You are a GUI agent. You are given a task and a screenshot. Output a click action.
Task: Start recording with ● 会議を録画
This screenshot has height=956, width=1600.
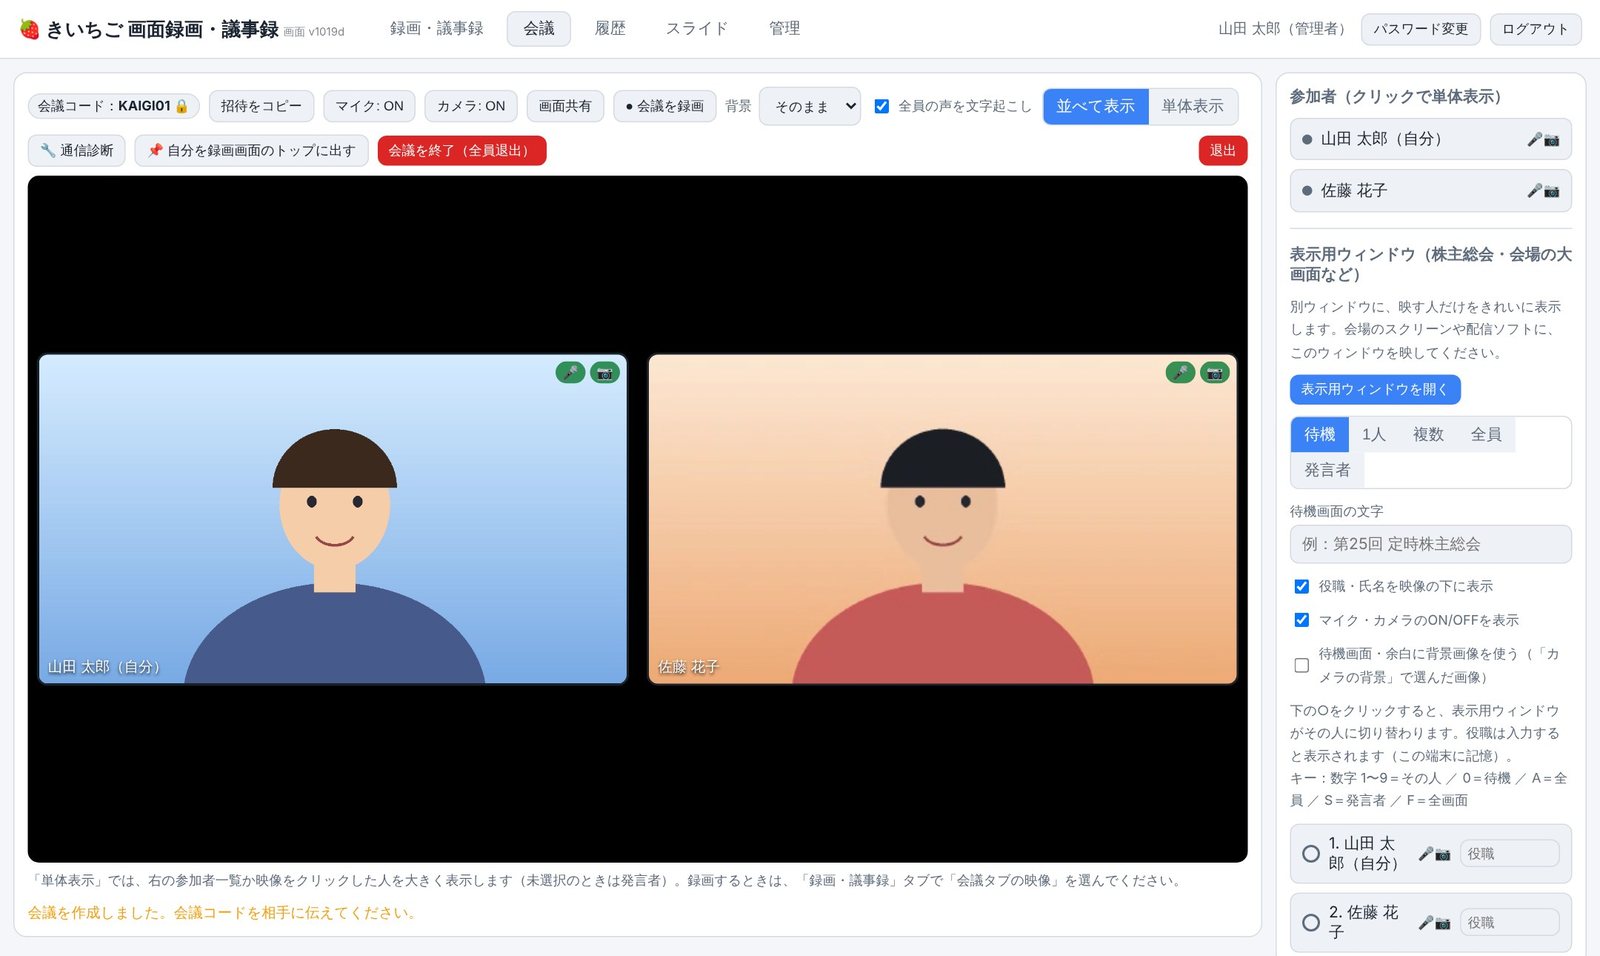point(665,106)
